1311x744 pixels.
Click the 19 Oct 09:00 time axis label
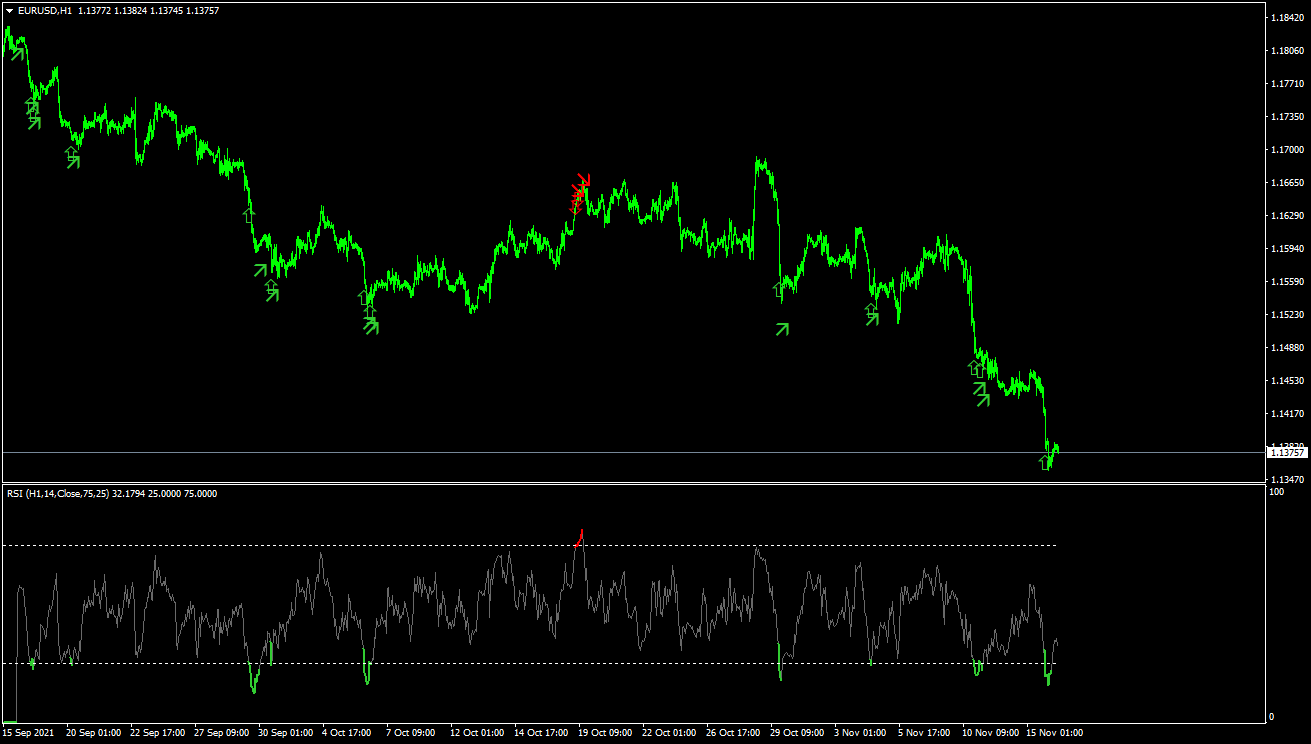603,733
